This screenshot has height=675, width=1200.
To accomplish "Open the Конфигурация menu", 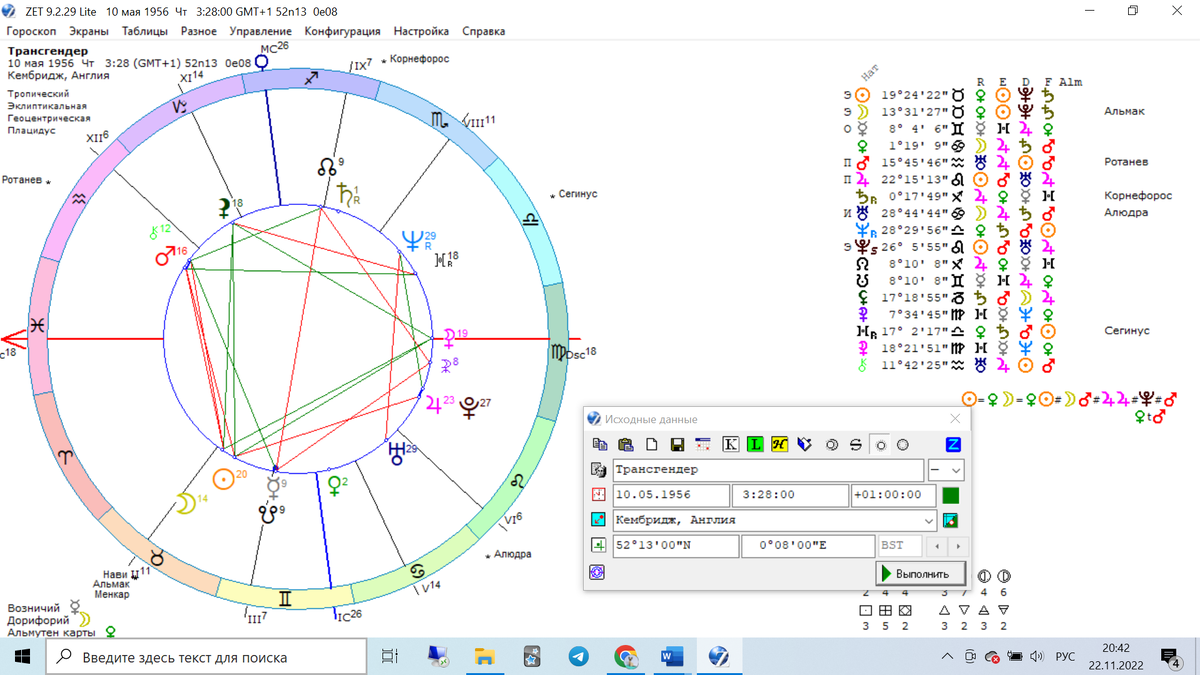I will pos(342,31).
